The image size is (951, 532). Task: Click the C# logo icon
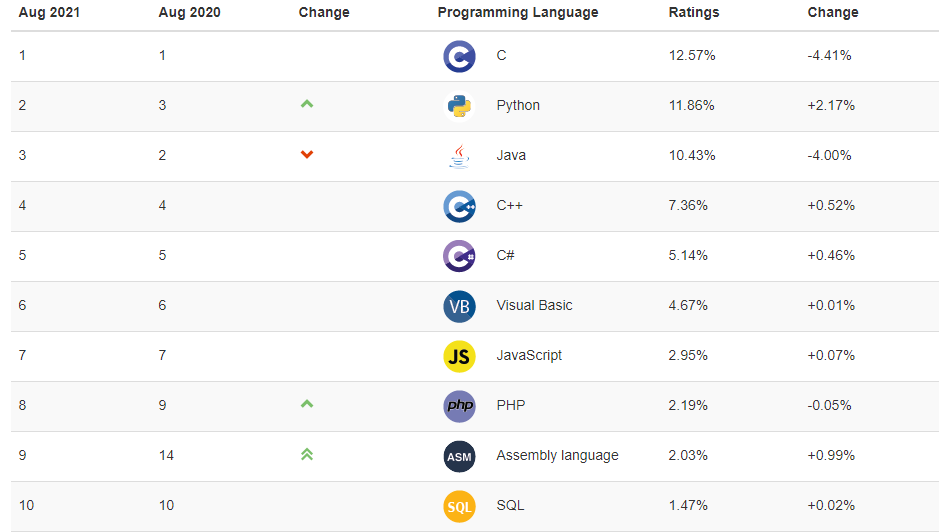tap(459, 256)
